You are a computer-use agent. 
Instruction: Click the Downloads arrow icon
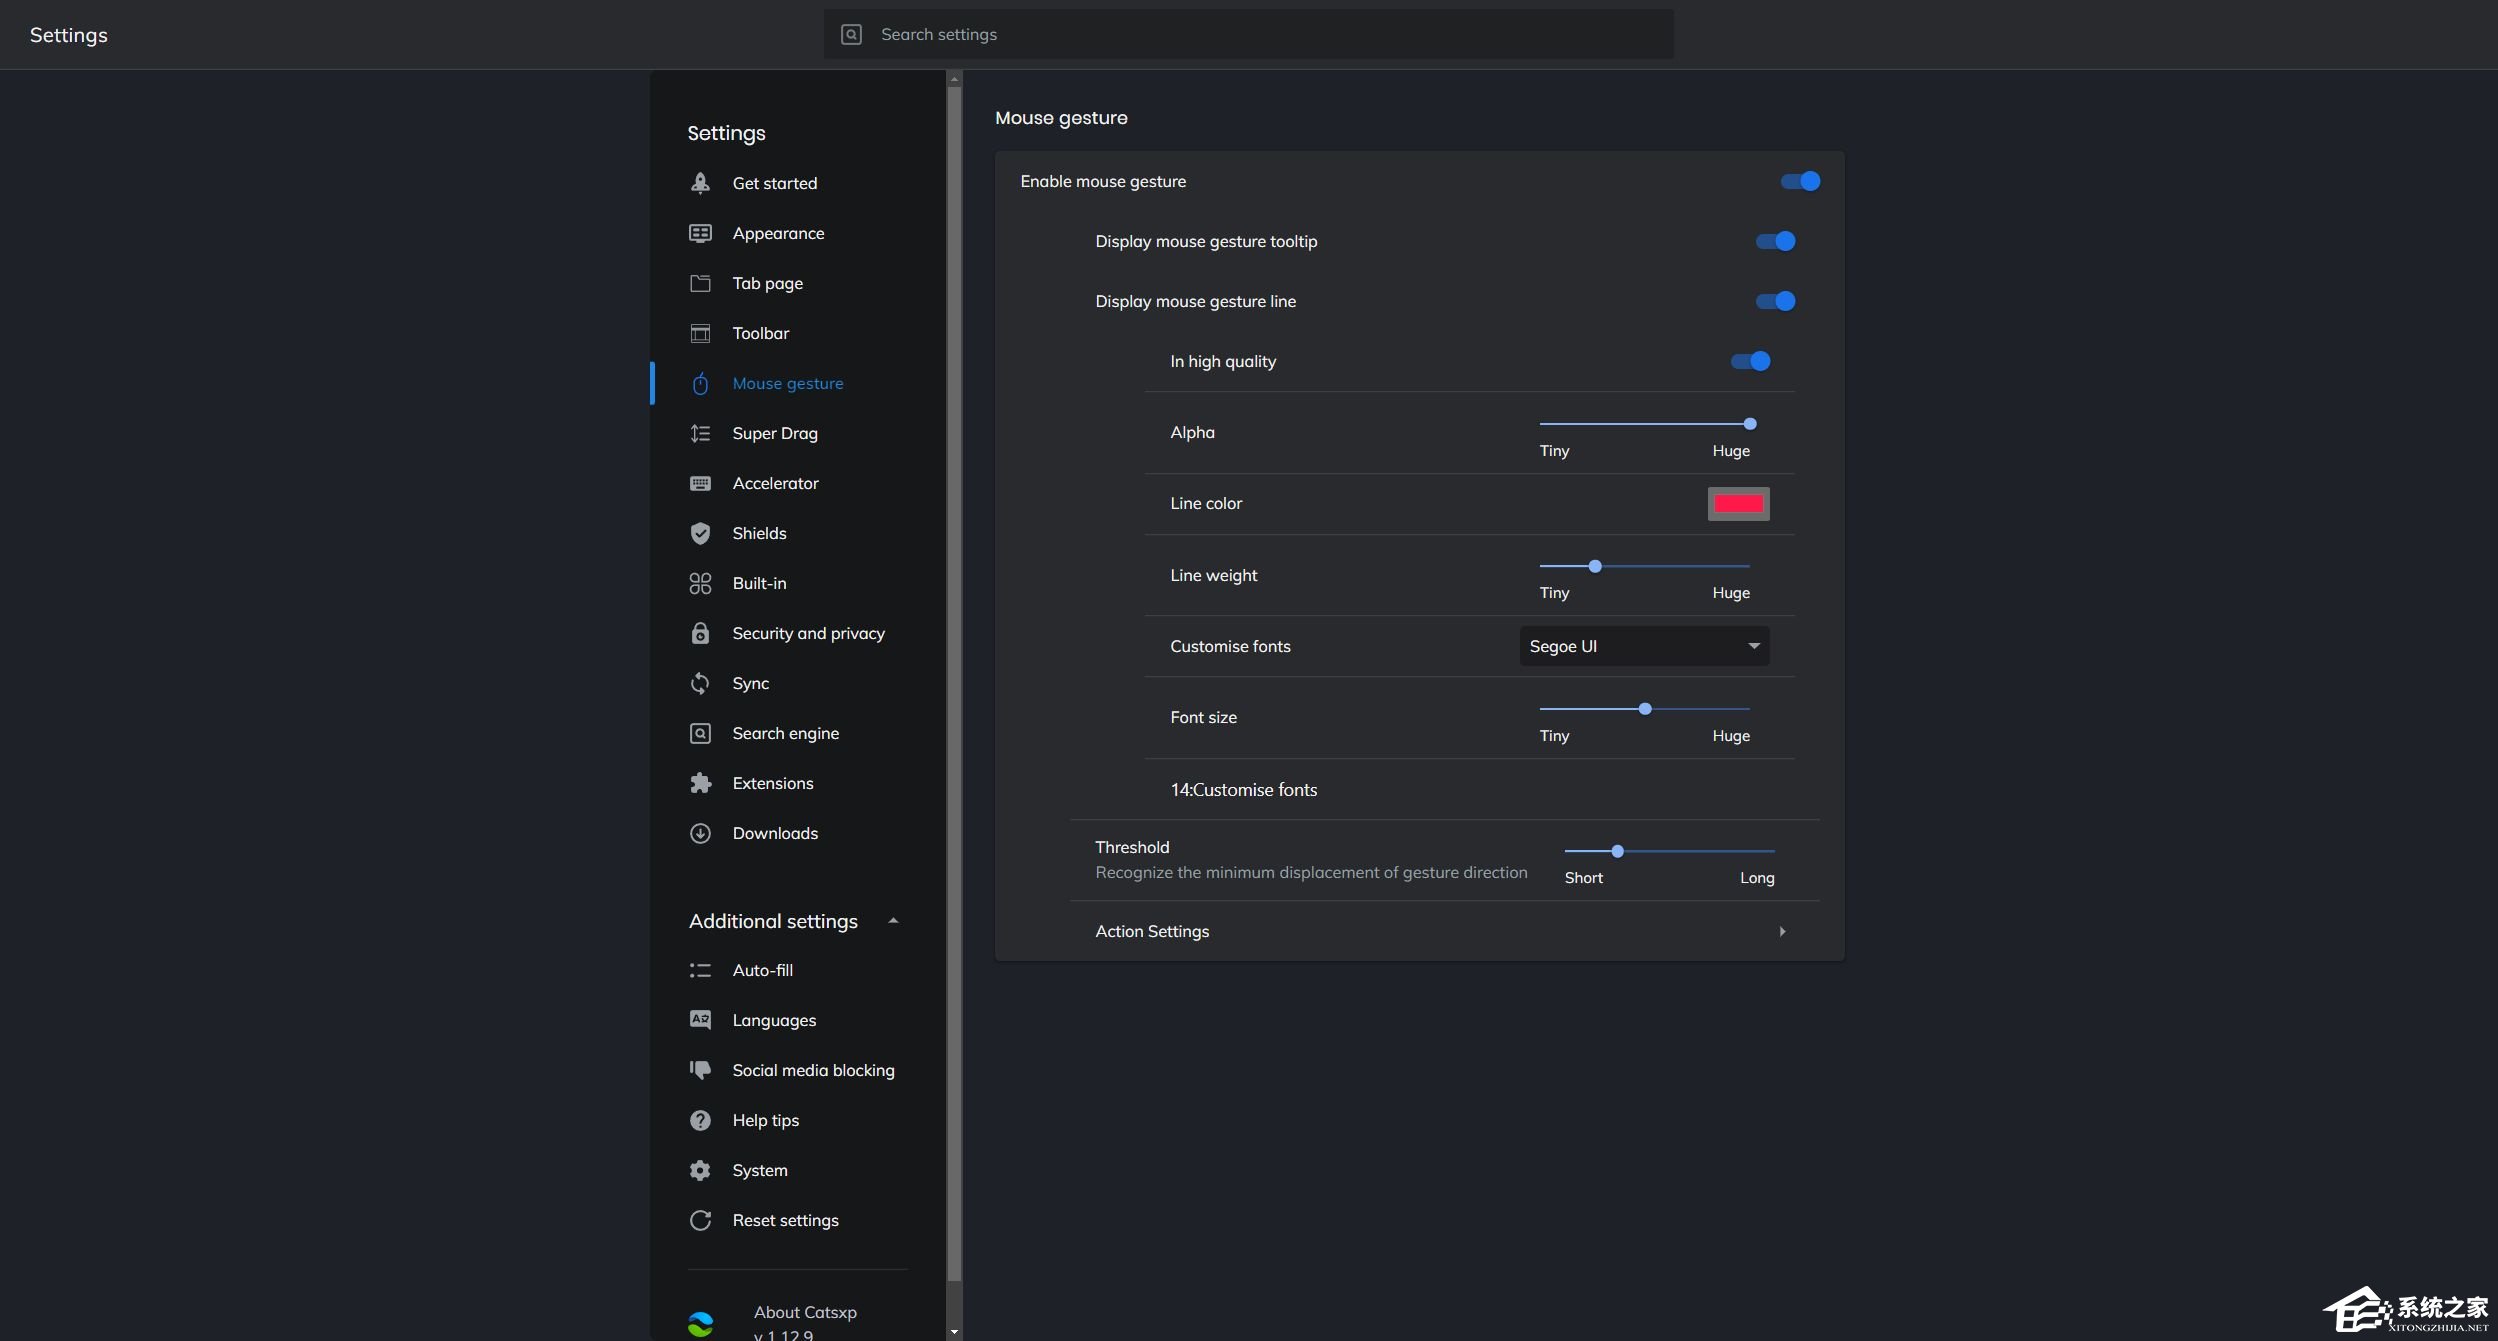pyautogui.click(x=700, y=833)
